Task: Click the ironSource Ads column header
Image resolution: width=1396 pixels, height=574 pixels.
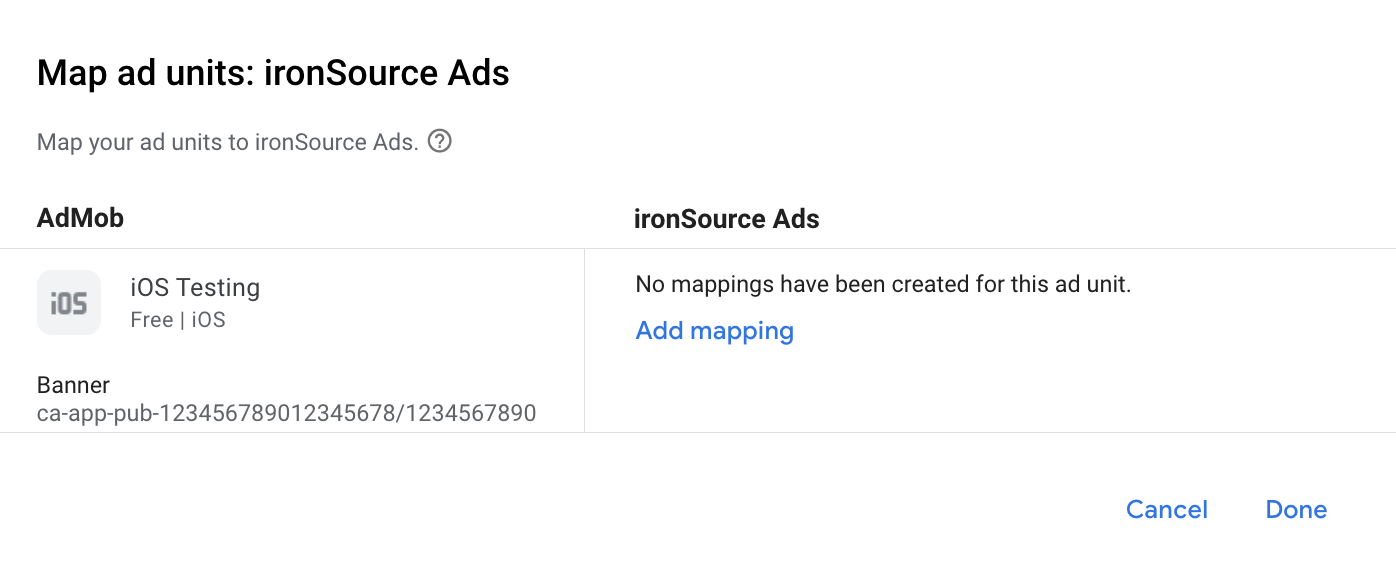Action: click(726, 219)
